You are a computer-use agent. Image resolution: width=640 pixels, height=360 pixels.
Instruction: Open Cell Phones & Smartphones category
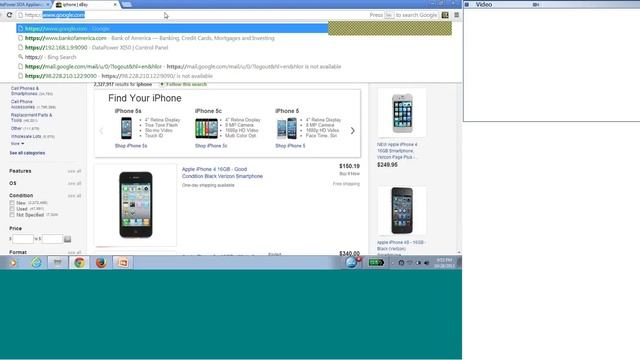[25, 91]
